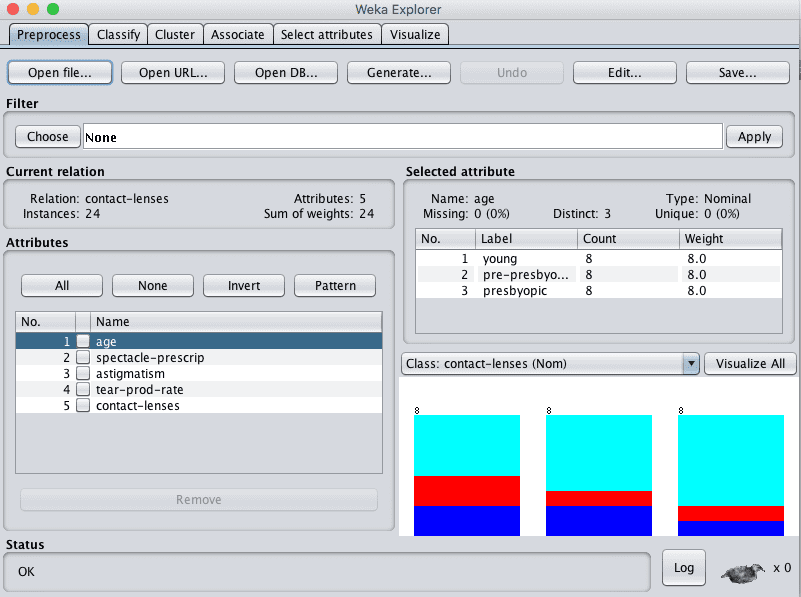
Task: Click the young label row
Action: [x=599, y=258]
